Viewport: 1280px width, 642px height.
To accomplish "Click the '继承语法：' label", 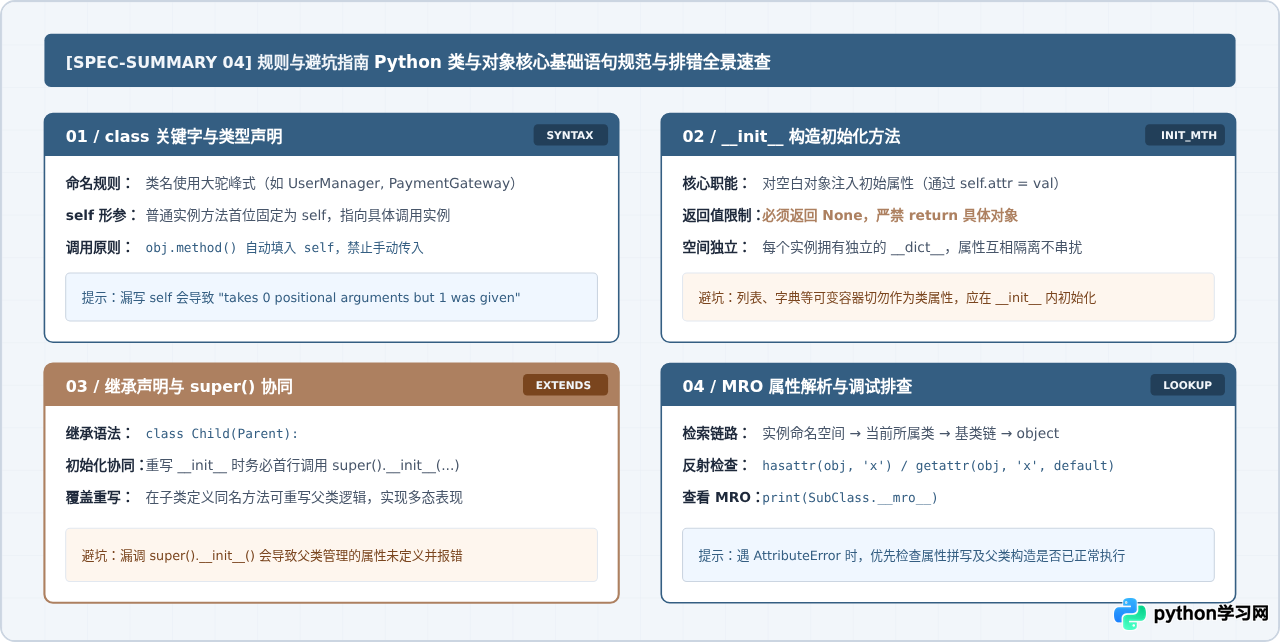I will (100, 433).
